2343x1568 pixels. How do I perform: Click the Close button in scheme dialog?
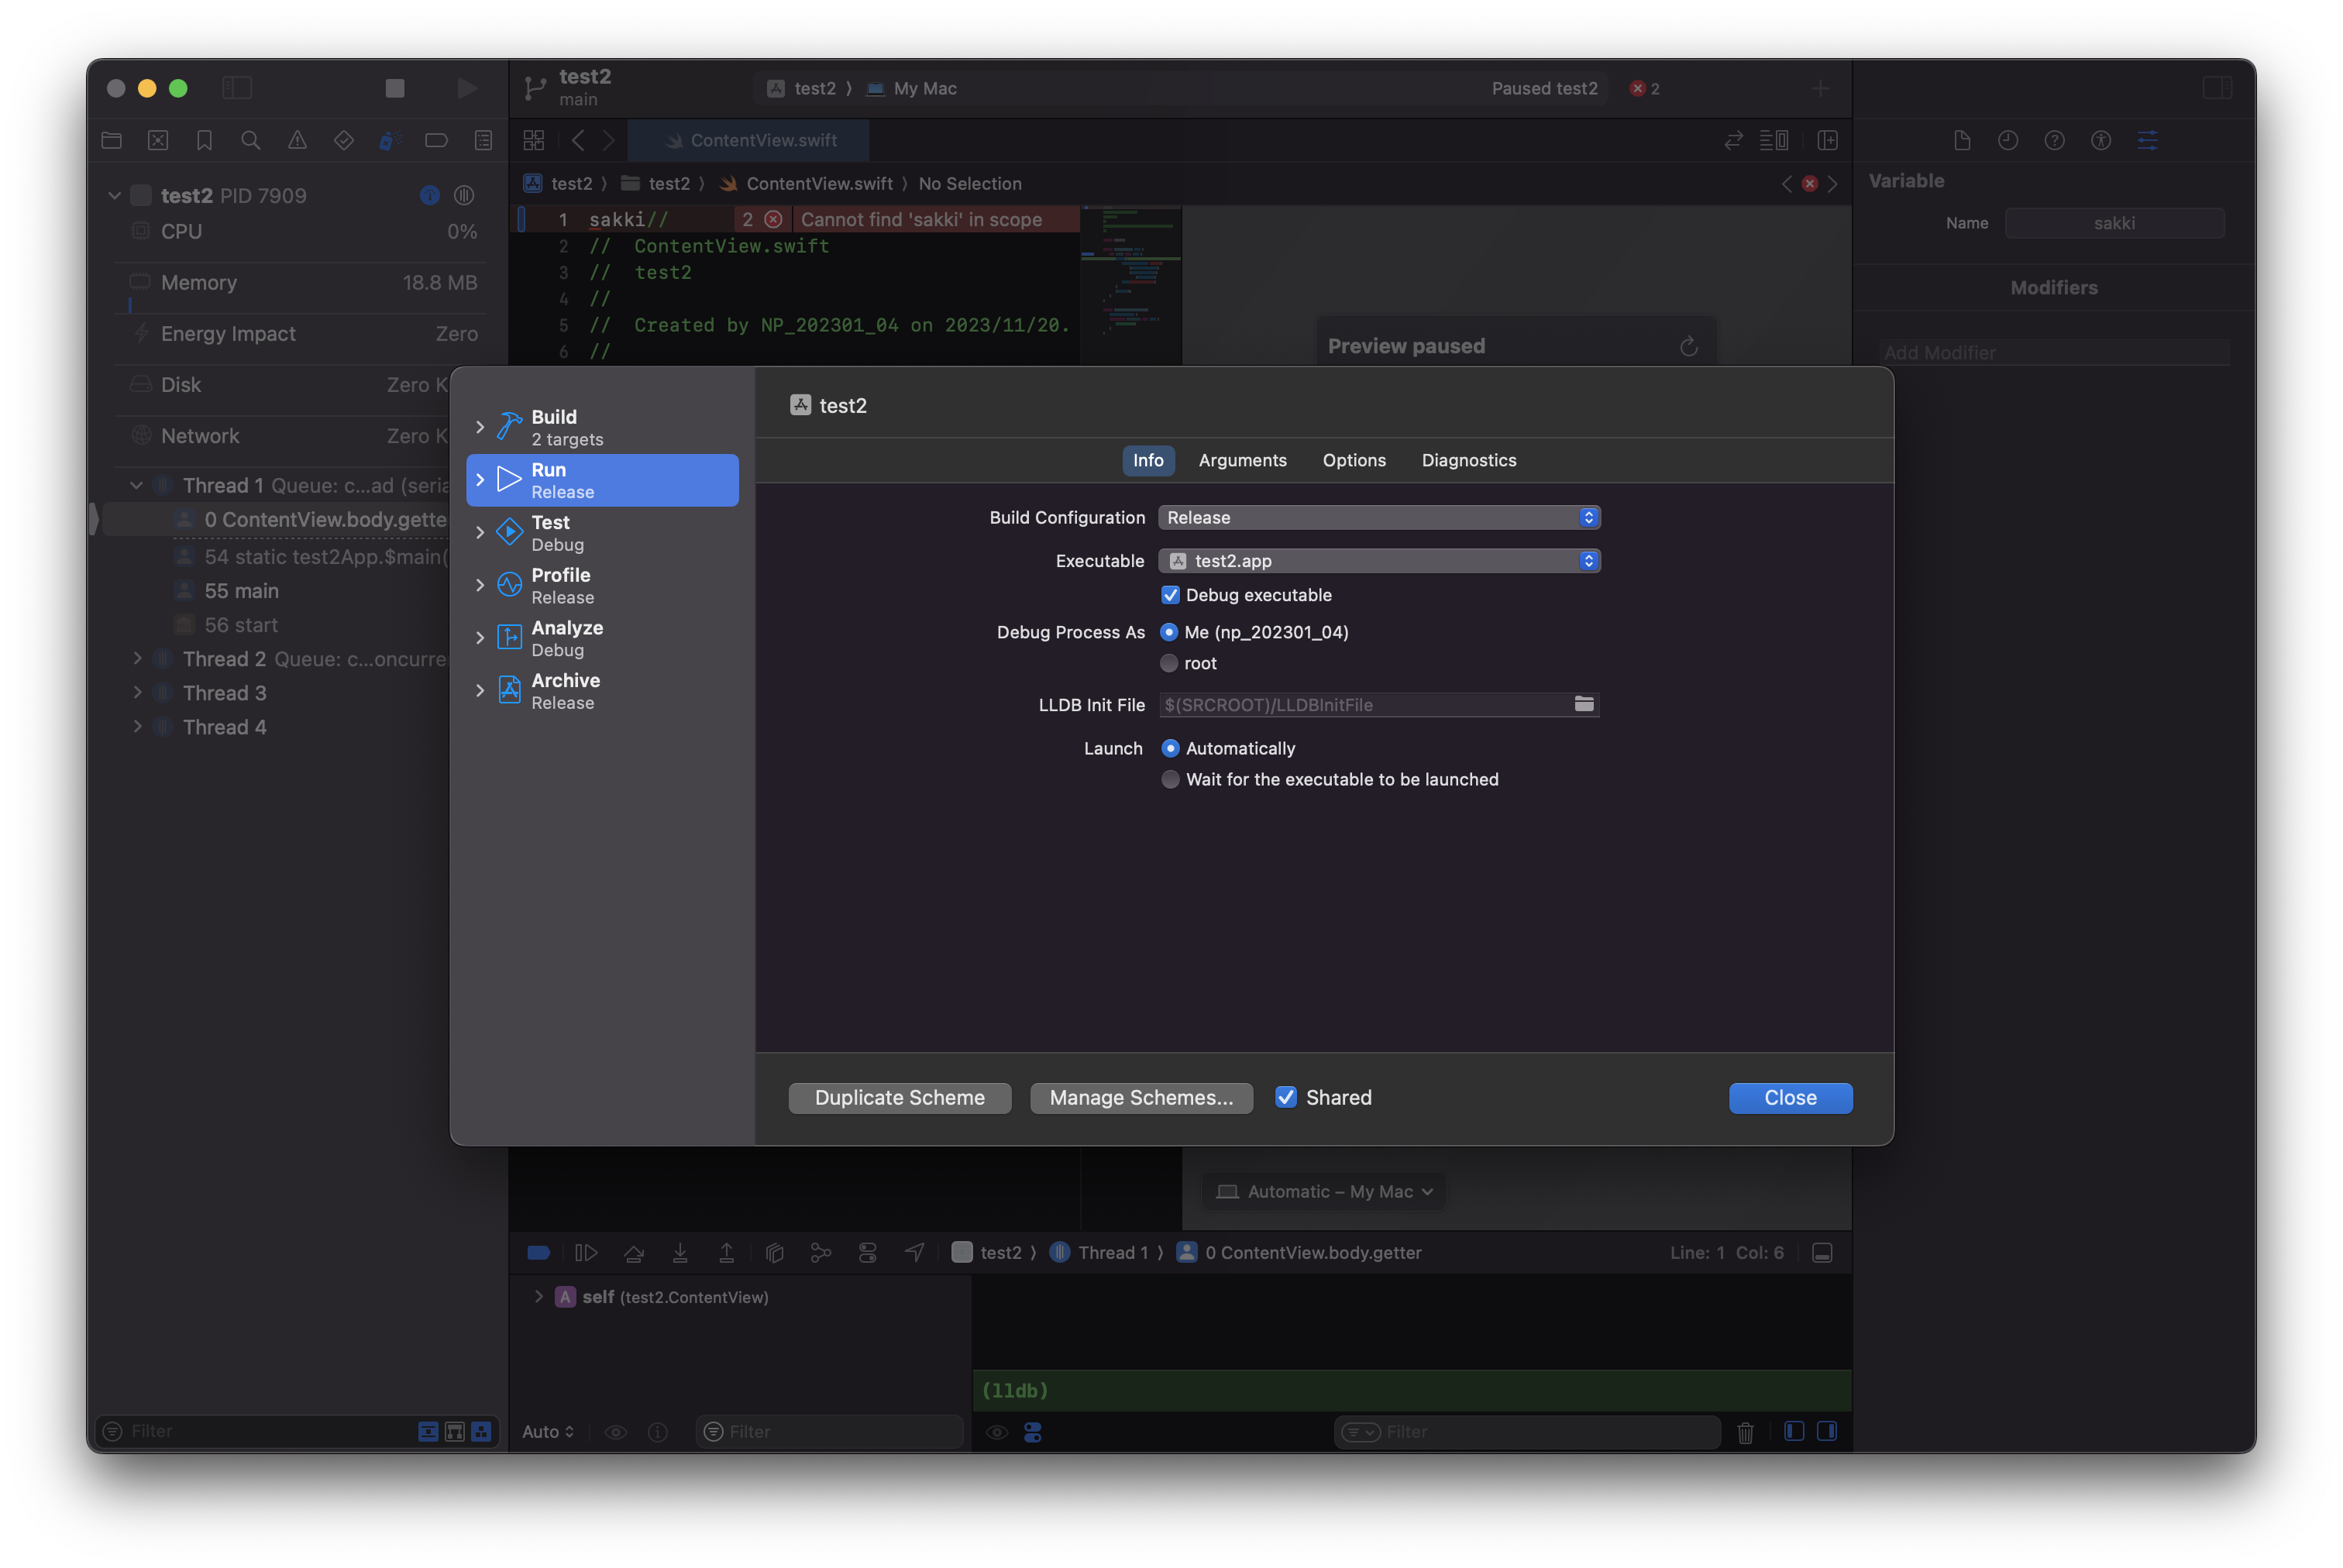click(1790, 1097)
